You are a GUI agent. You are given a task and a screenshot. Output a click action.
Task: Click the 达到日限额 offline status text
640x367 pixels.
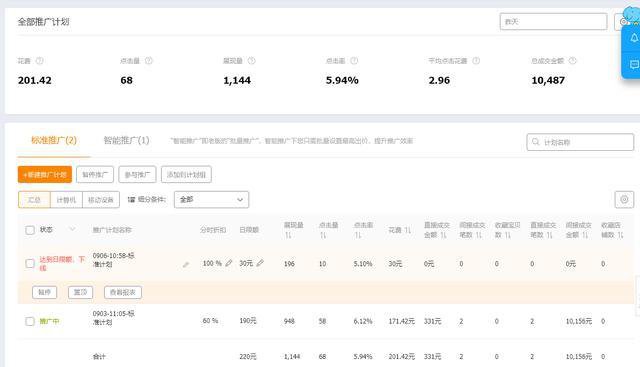(62, 264)
